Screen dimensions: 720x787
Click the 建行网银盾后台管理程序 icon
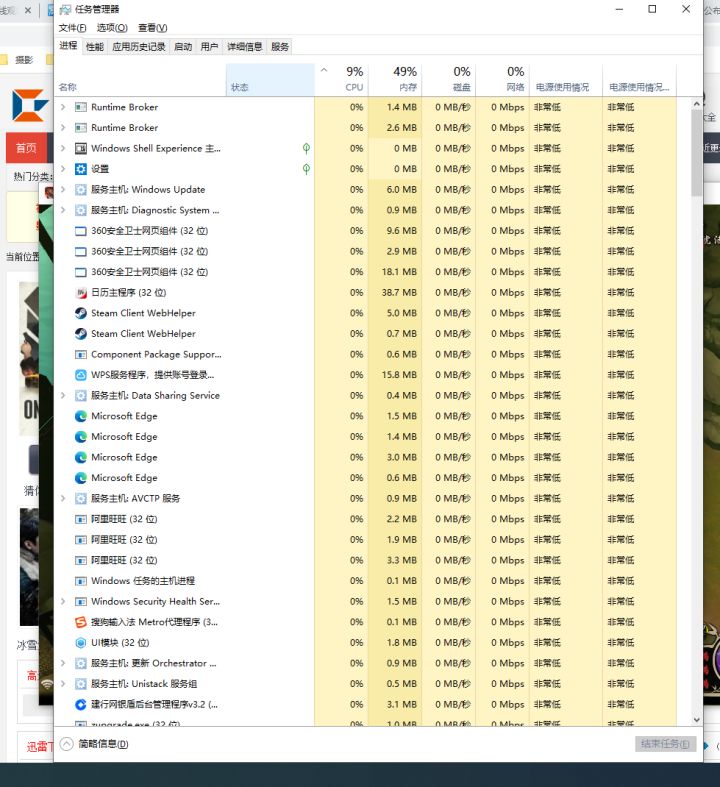tap(80, 705)
